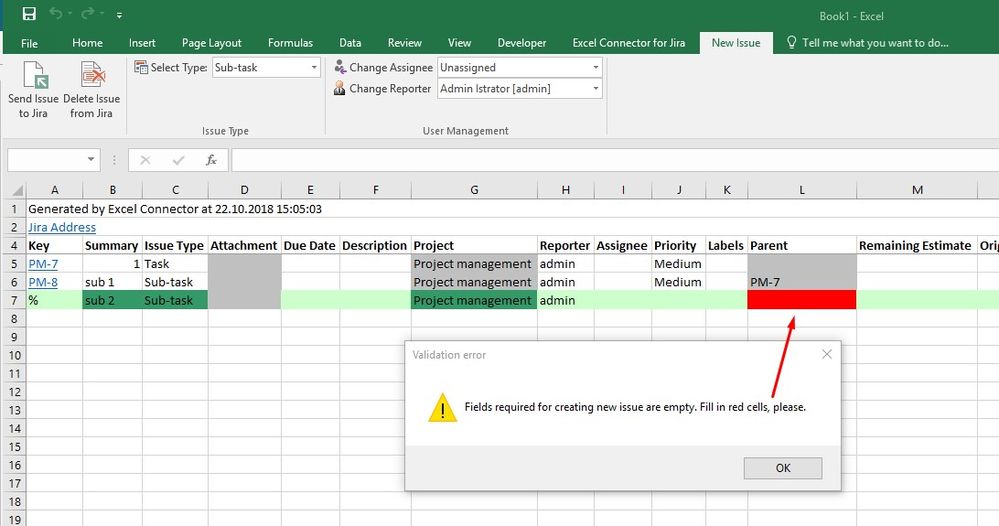Switch to the Developer tab
The height and width of the screenshot is (526, 999).
click(x=522, y=43)
